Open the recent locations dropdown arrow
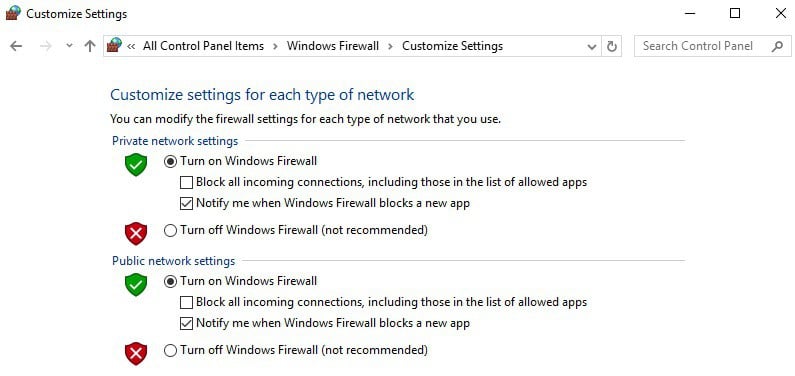 tap(69, 46)
